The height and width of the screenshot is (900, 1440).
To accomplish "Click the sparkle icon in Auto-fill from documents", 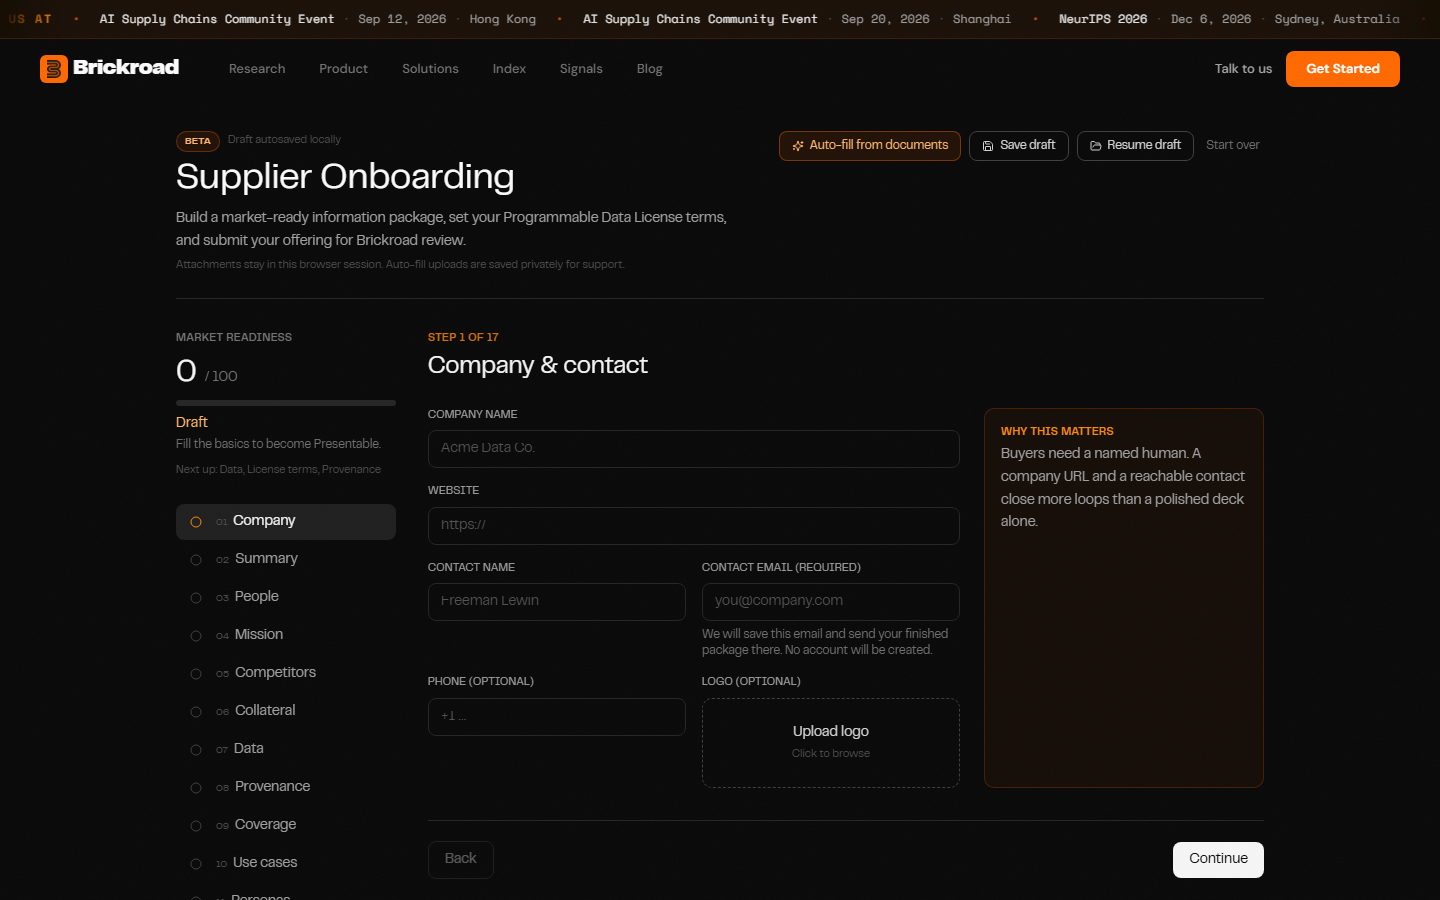I will coord(798,146).
